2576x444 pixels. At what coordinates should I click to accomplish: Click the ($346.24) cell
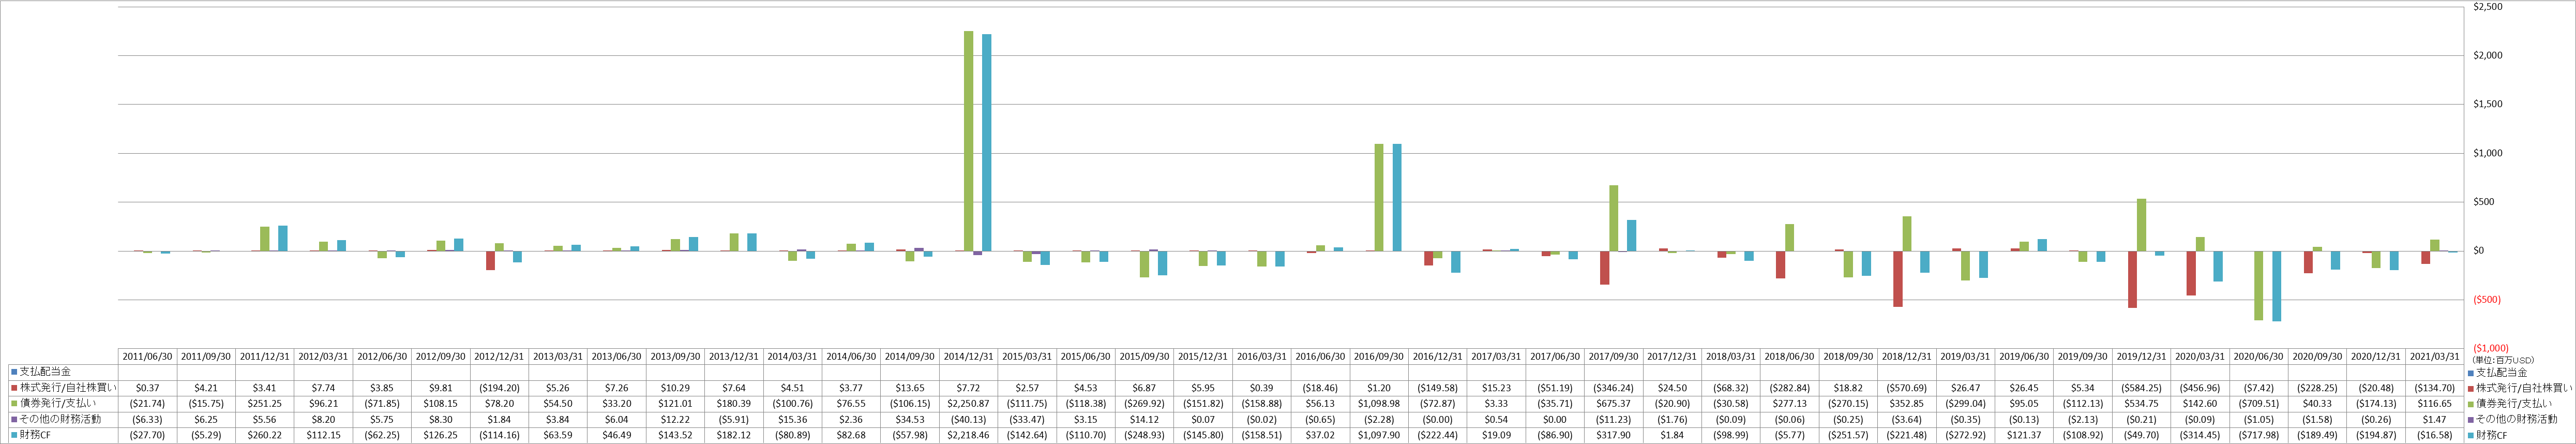pos(1613,388)
